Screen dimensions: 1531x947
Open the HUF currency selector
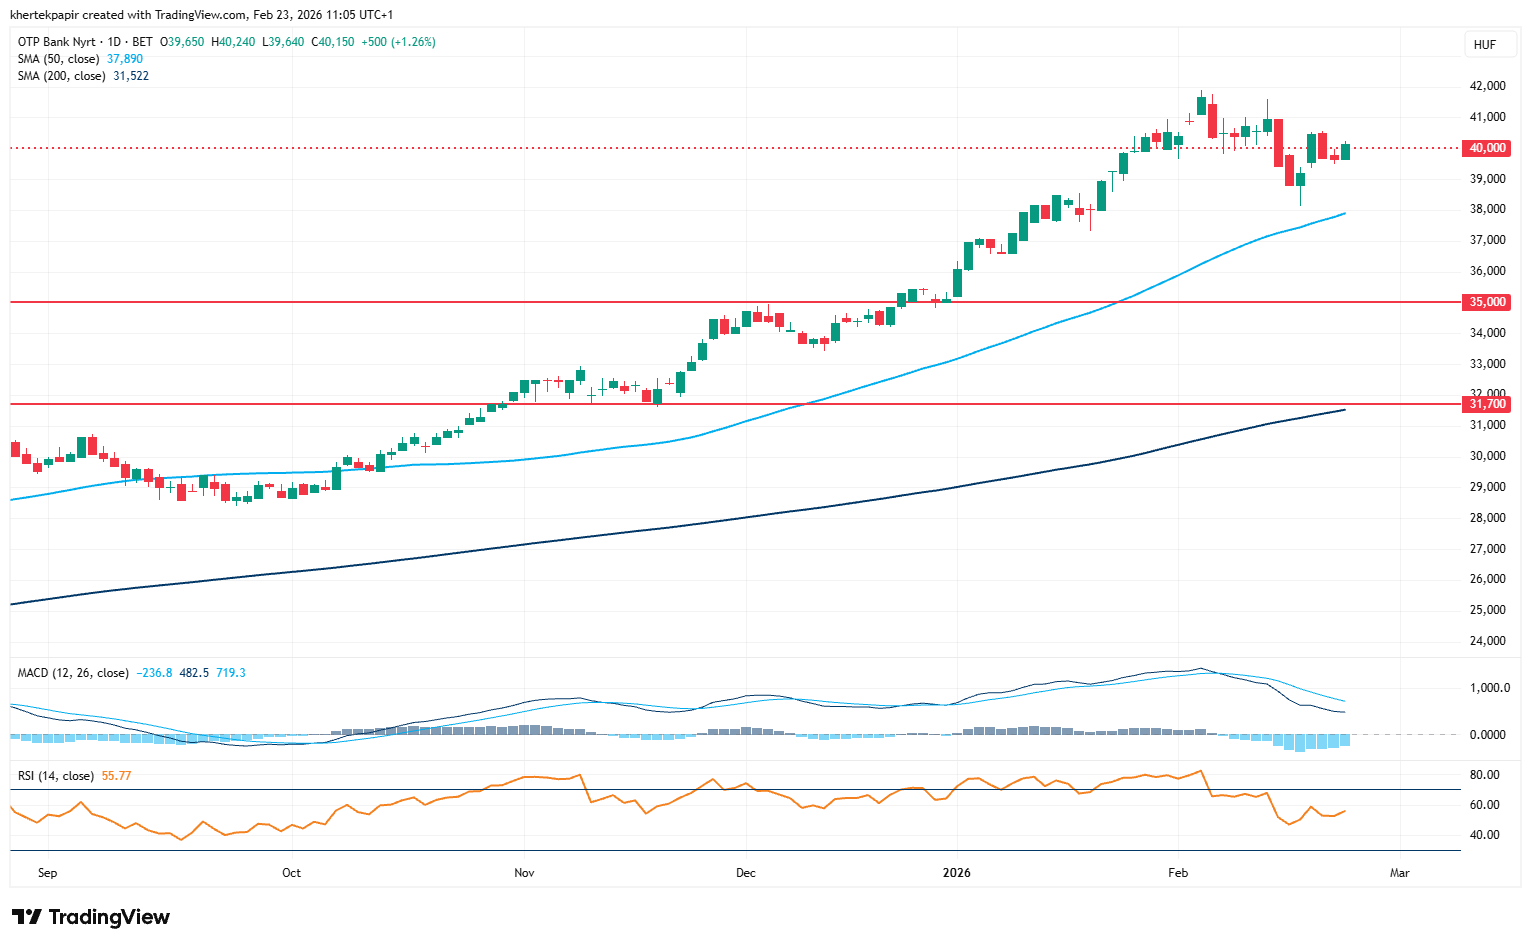coord(1485,44)
